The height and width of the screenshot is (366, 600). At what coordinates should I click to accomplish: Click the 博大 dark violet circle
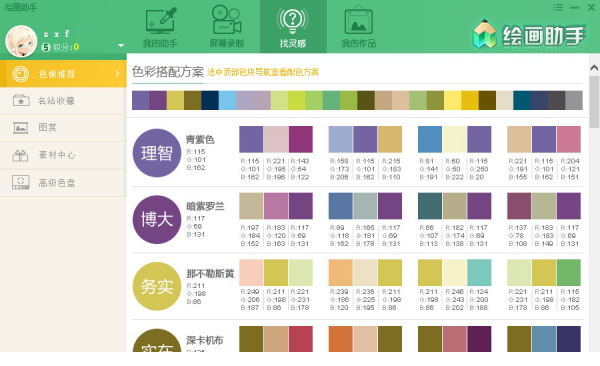pos(157,219)
